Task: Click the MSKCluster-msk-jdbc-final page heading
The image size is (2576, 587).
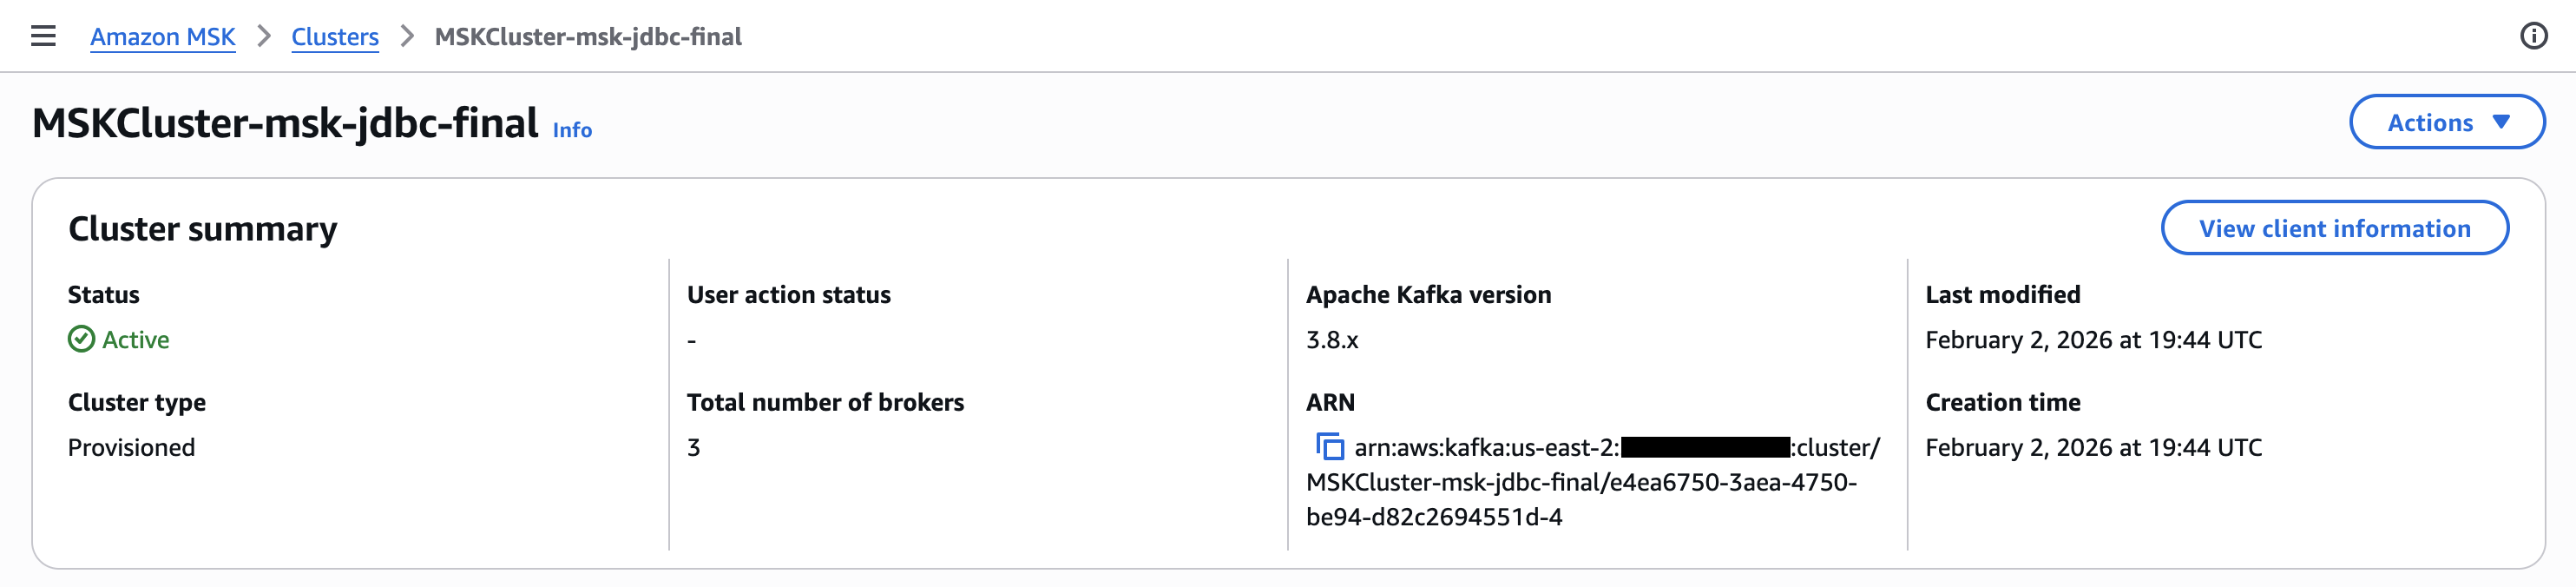Action: pyautogui.click(x=285, y=123)
